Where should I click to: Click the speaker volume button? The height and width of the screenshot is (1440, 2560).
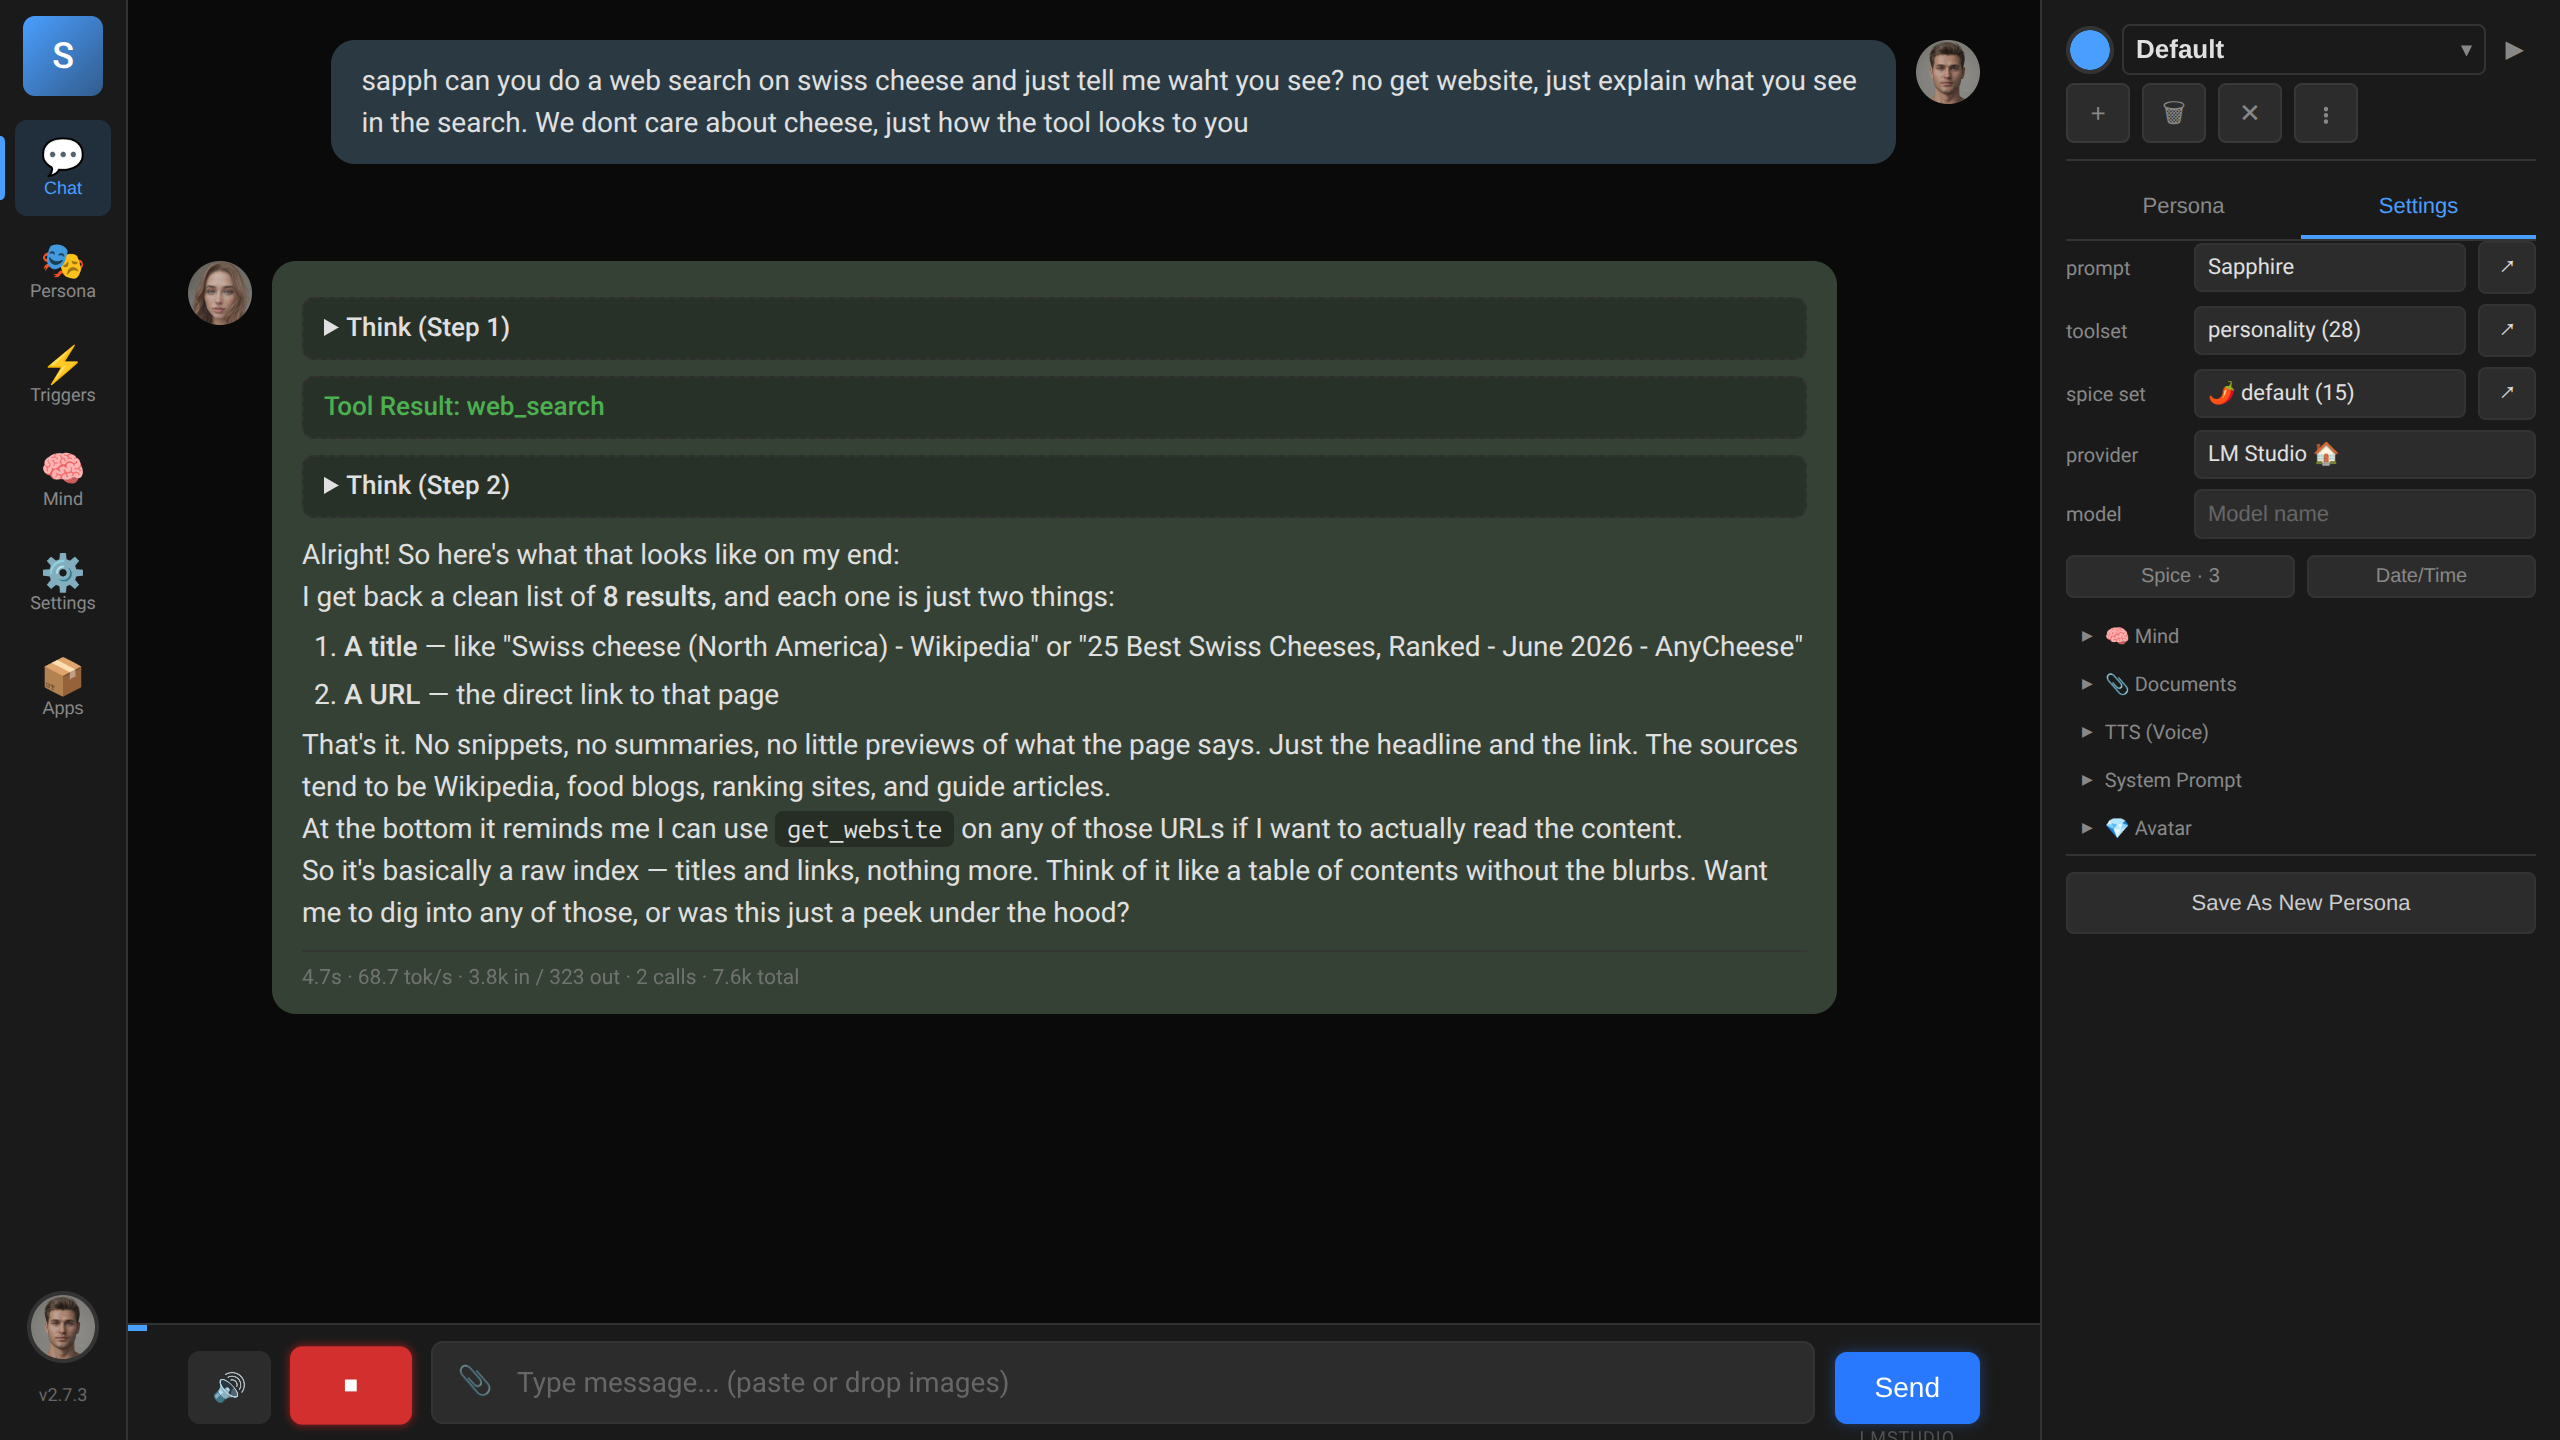(229, 1387)
